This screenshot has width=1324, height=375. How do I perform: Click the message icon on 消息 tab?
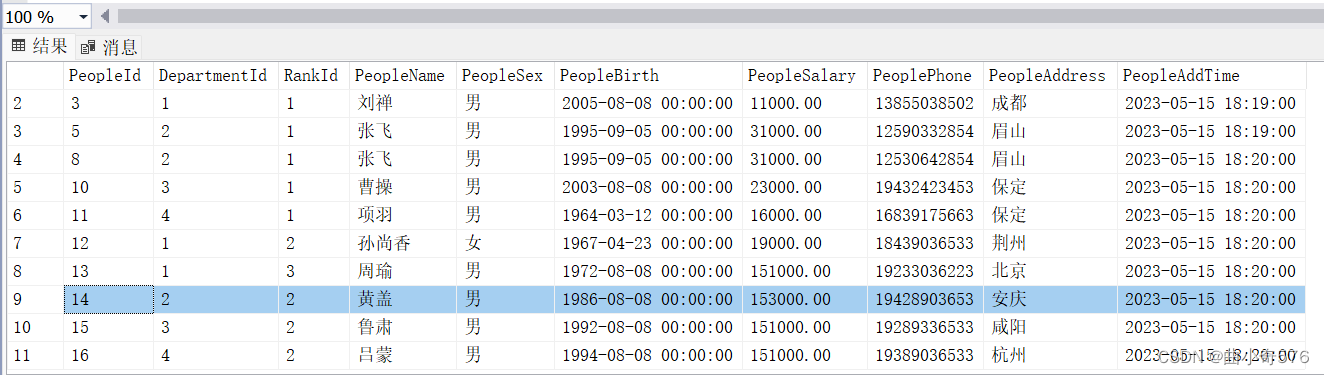[x=88, y=47]
